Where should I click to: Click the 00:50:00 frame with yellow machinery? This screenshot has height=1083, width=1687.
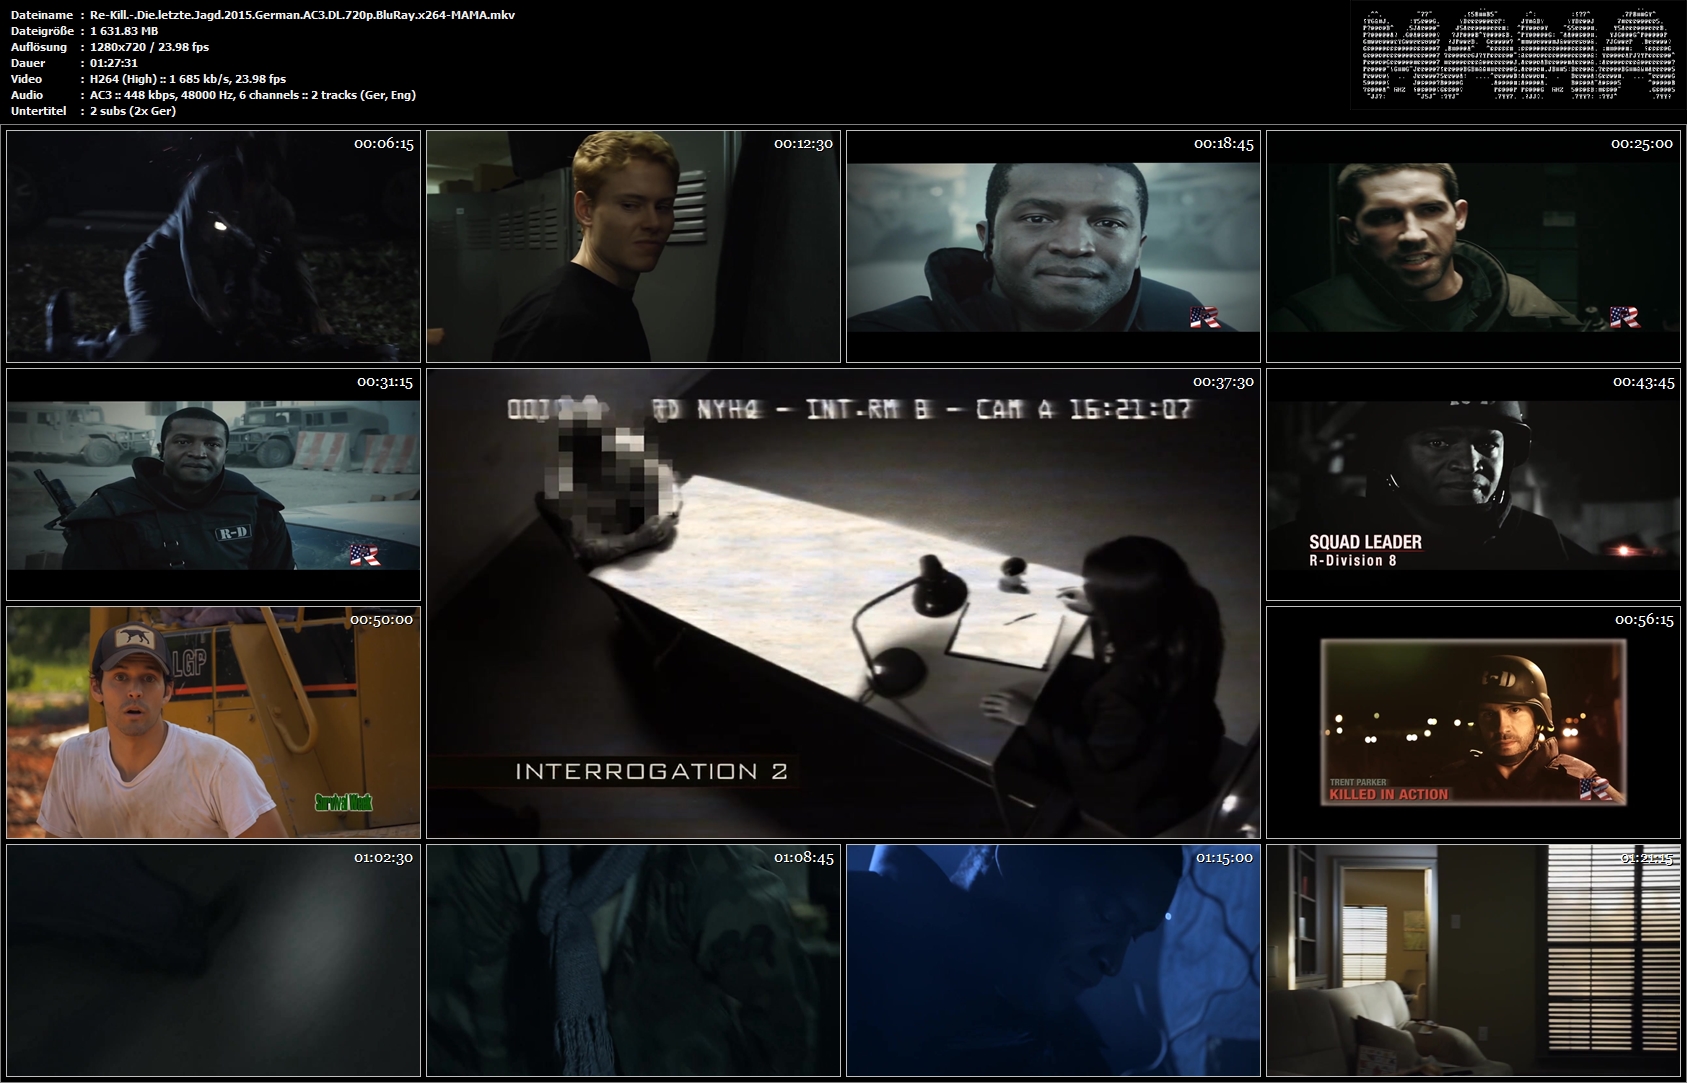[x=213, y=722]
